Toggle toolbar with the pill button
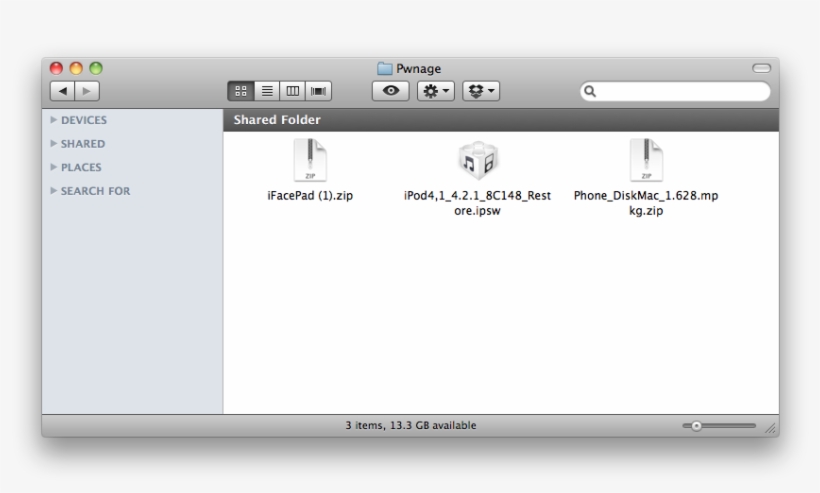 tap(761, 68)
